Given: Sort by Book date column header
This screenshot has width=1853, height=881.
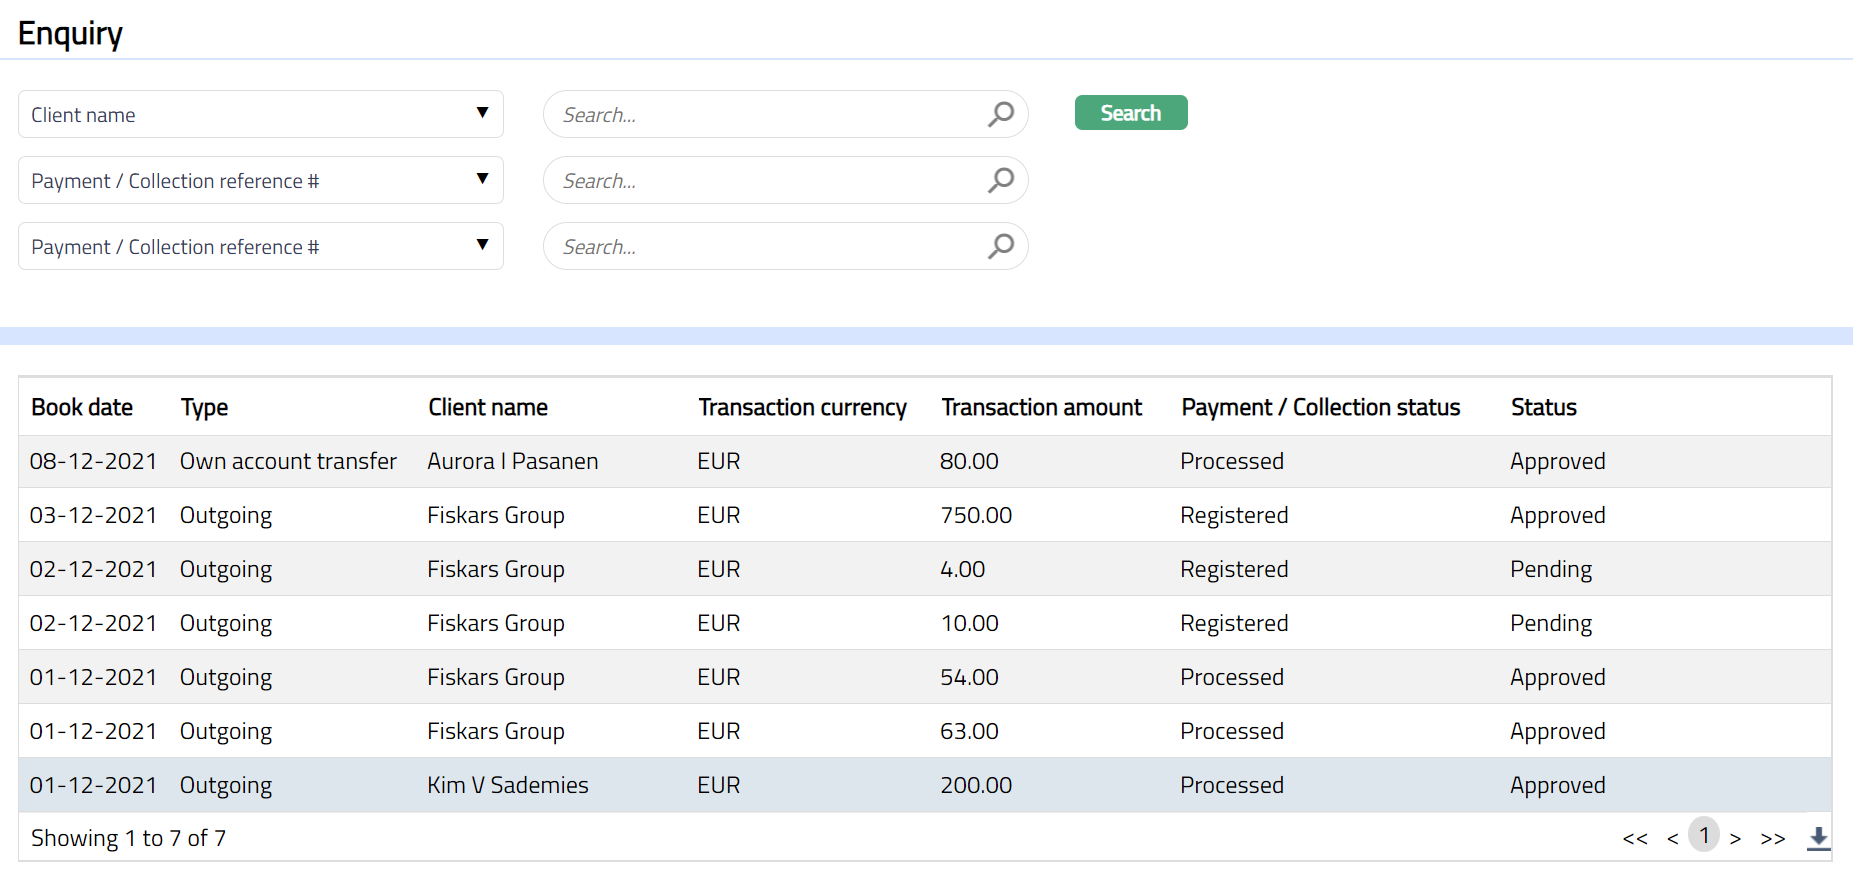Looking at the screenshot, I should (82, 407).
